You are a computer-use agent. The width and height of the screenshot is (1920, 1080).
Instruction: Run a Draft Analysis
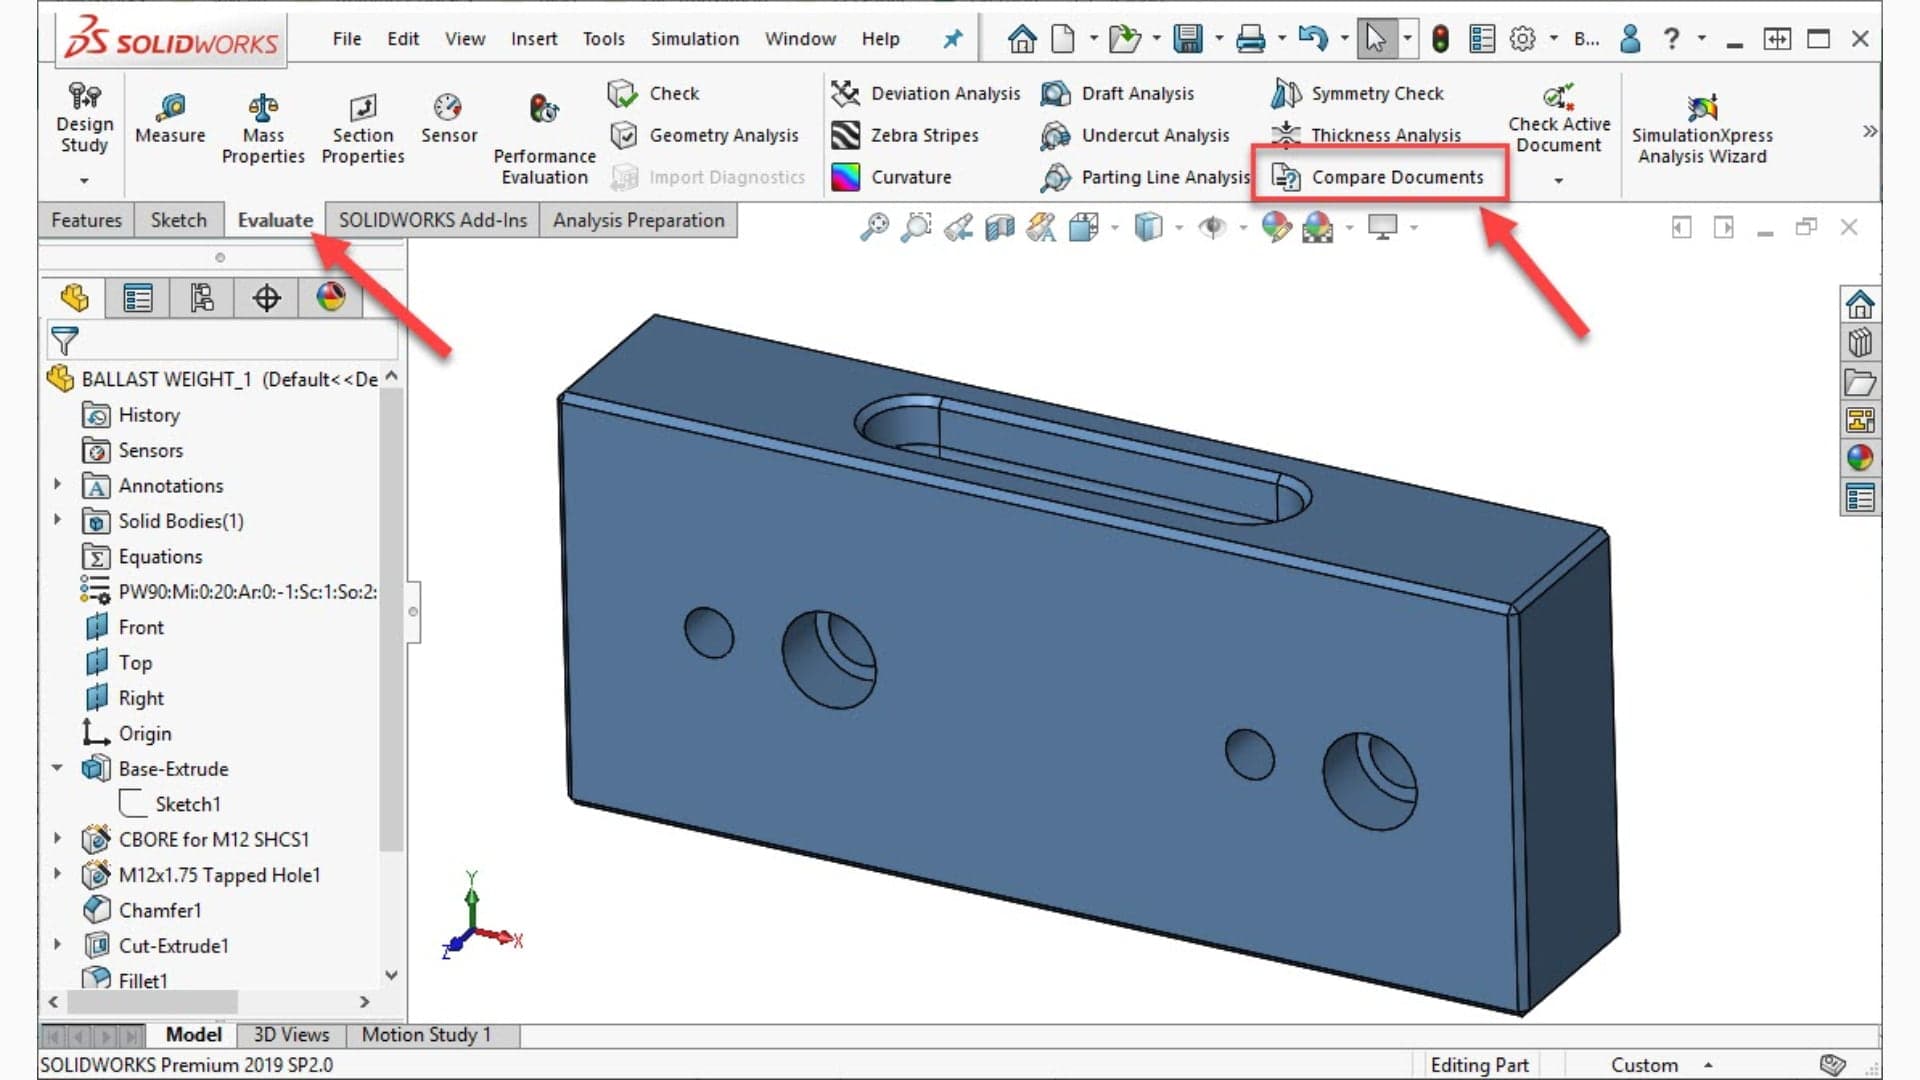pos(1137,93)
